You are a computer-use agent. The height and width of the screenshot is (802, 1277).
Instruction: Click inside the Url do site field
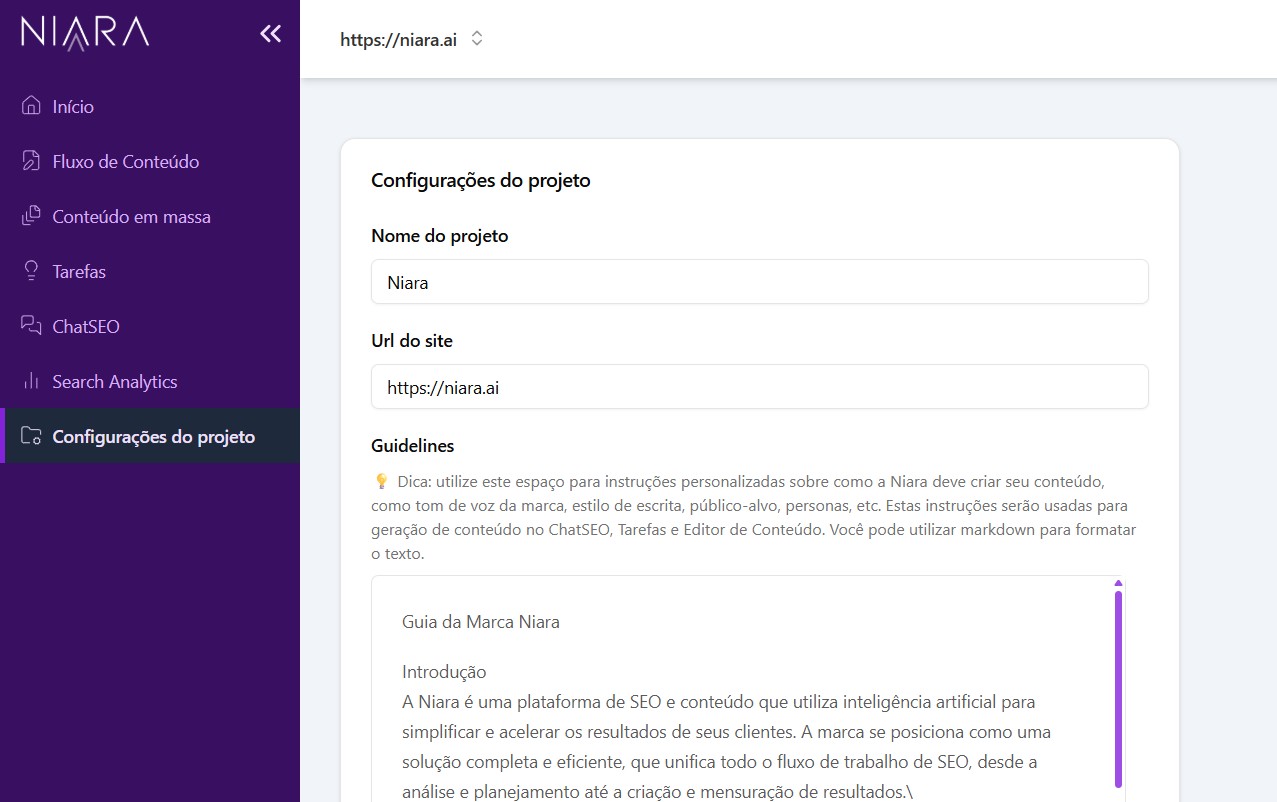pyautogui.click(x=759, y=387)
